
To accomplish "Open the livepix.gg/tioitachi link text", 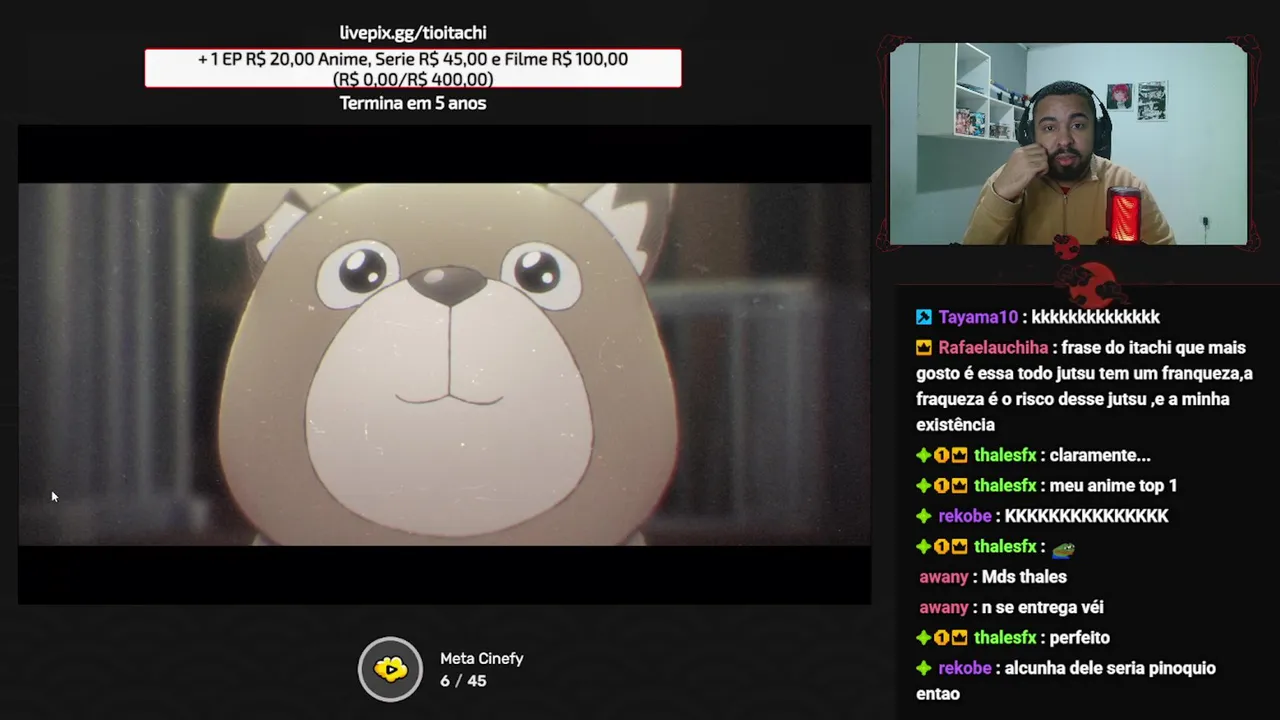I will point(413,33).
